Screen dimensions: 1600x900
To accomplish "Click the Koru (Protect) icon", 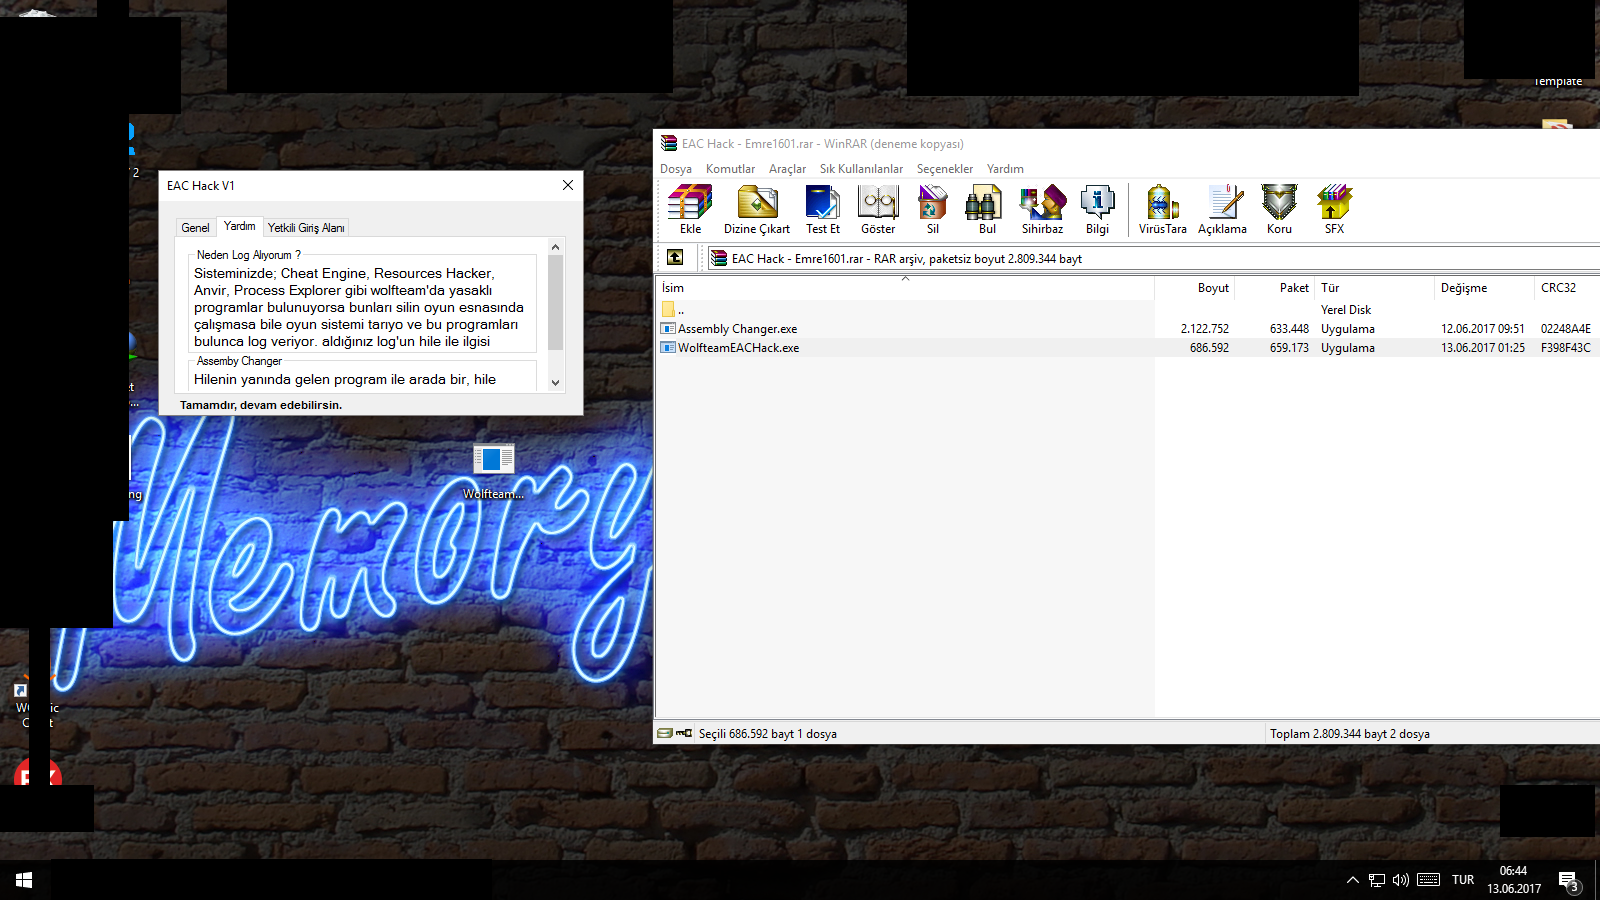I will 1279,210.
